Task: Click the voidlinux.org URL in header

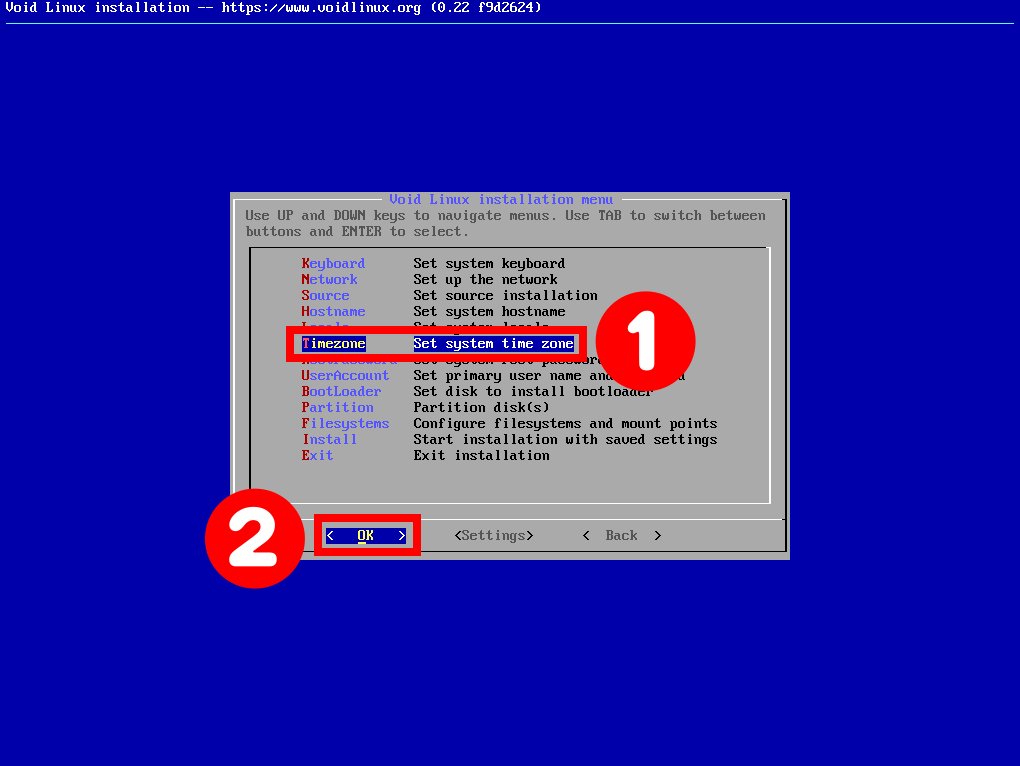Action: [x=321, y=8]
